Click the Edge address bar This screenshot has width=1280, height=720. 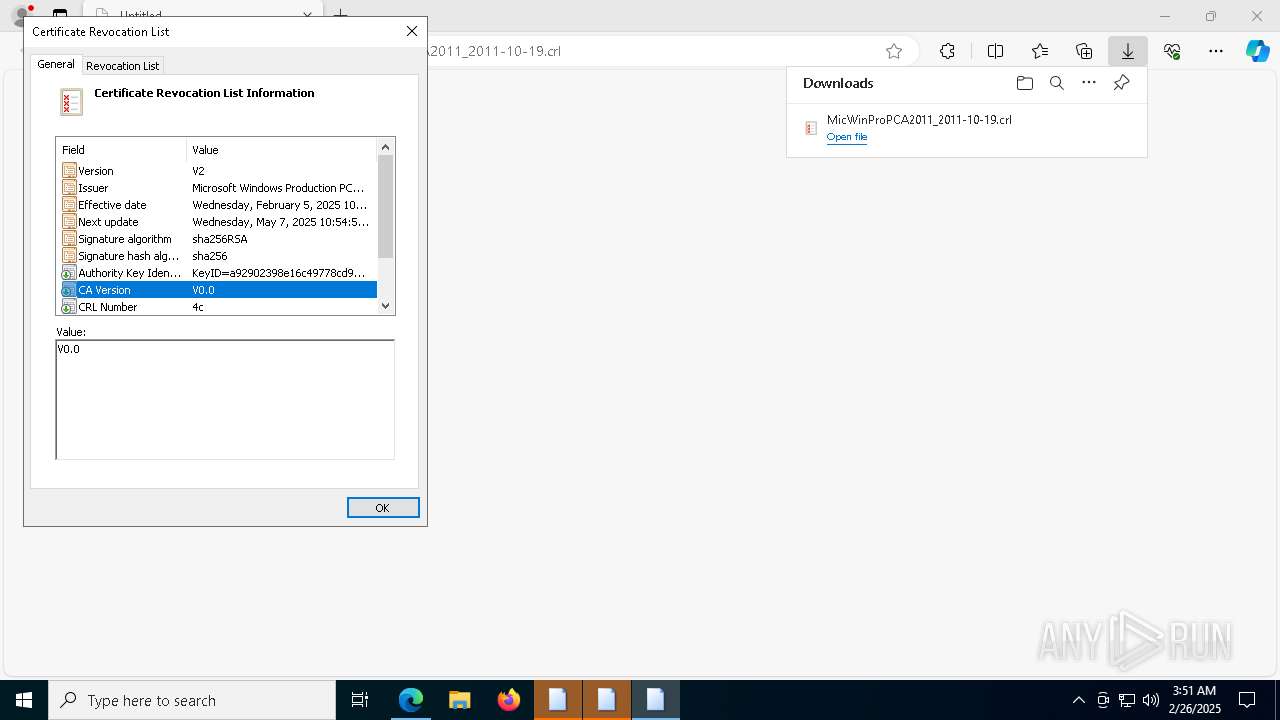click(x=650, y=51)
